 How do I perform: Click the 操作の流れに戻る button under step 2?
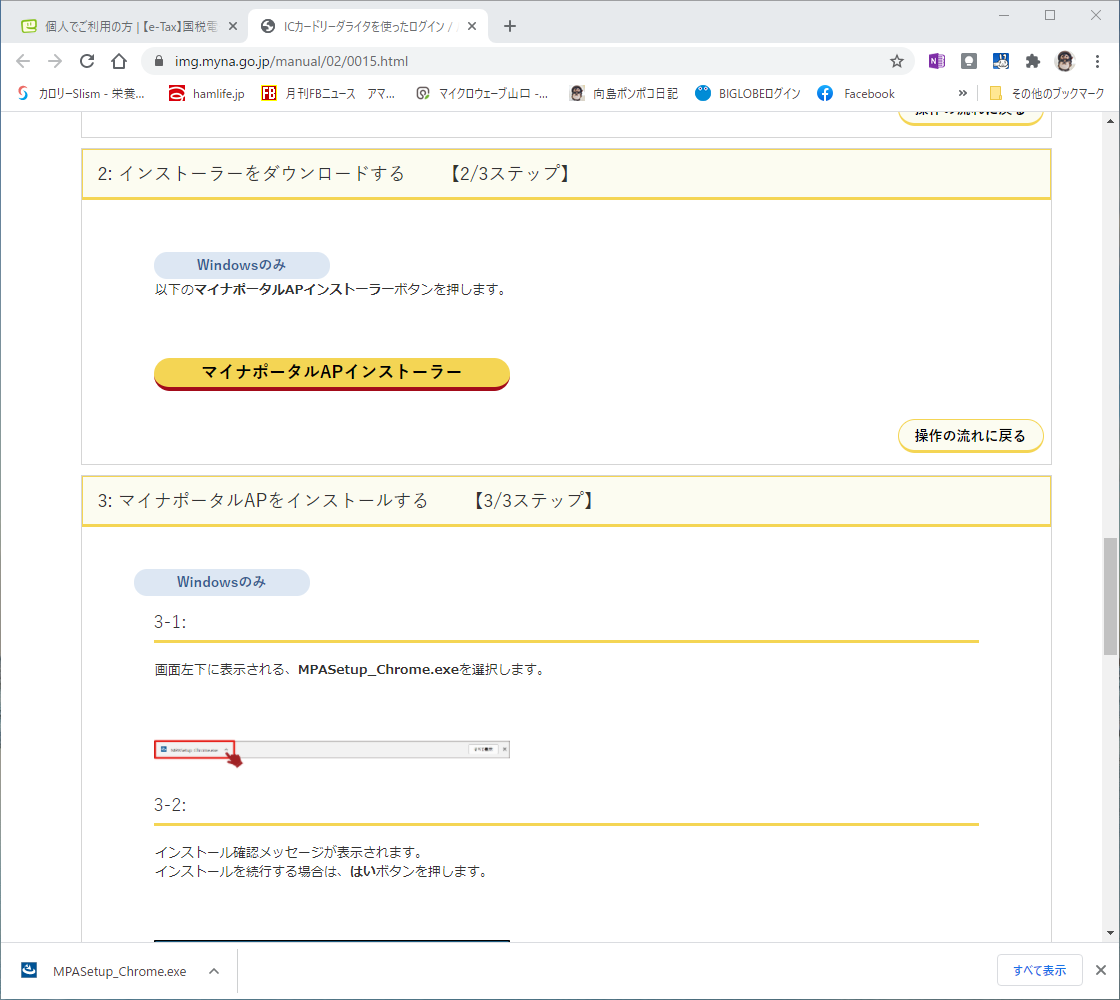[x=970, y=436]
